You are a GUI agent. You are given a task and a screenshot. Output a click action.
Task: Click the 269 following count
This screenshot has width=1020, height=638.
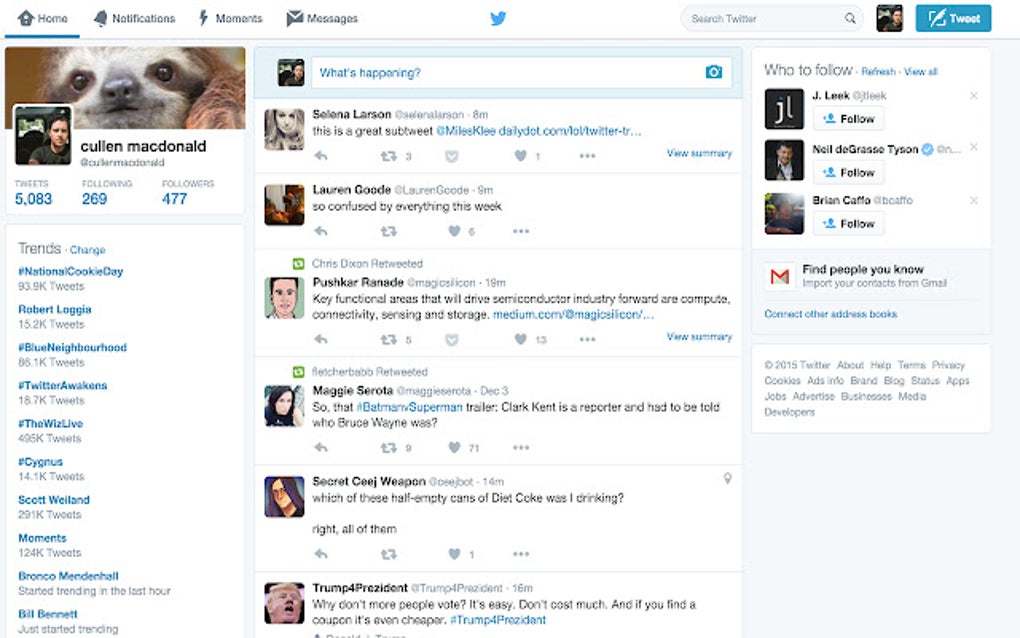[x=94, y=199]
